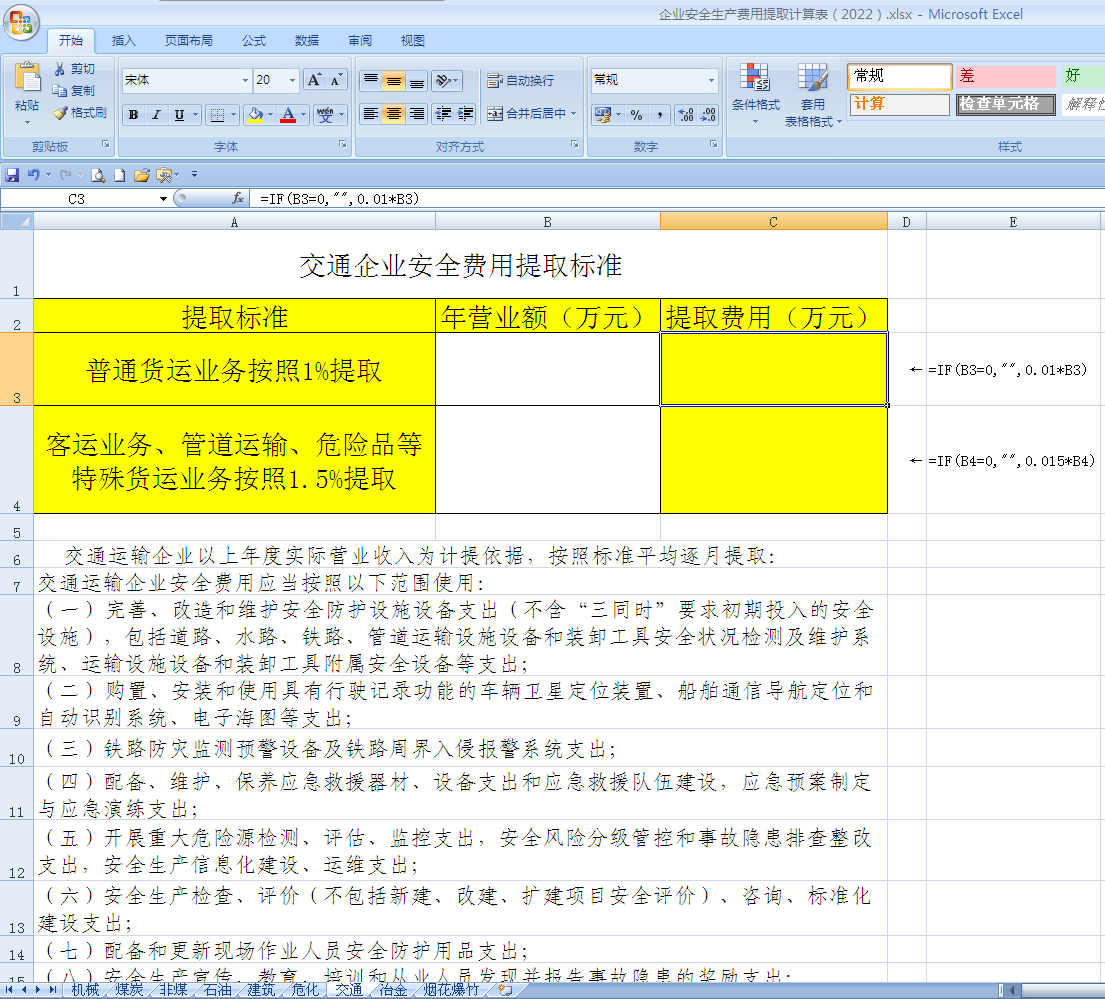The width and height of the screenshot is (1105, 999).
Task: Open the font size 20 dropdown
Action: 292,80
